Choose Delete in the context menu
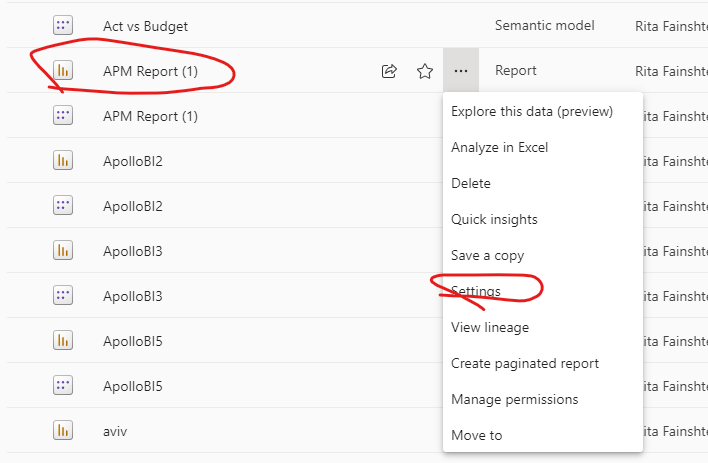The width and height of the screenshot is (708, 463). click(470, 183)
